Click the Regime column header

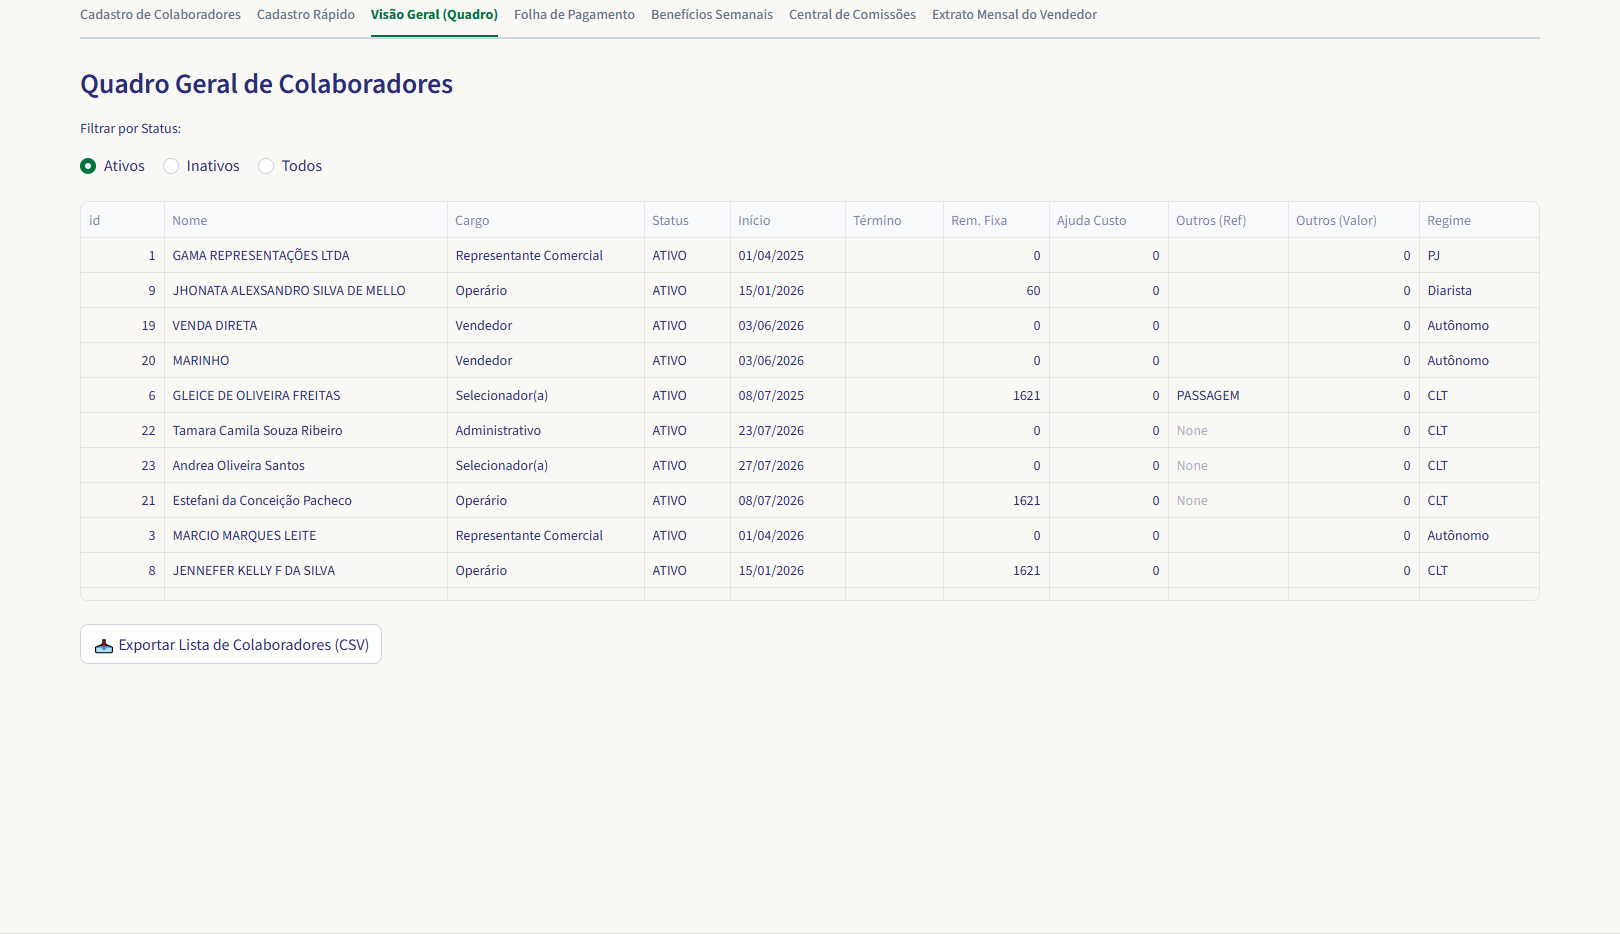pyautogui.click(x=1479, y=220)
